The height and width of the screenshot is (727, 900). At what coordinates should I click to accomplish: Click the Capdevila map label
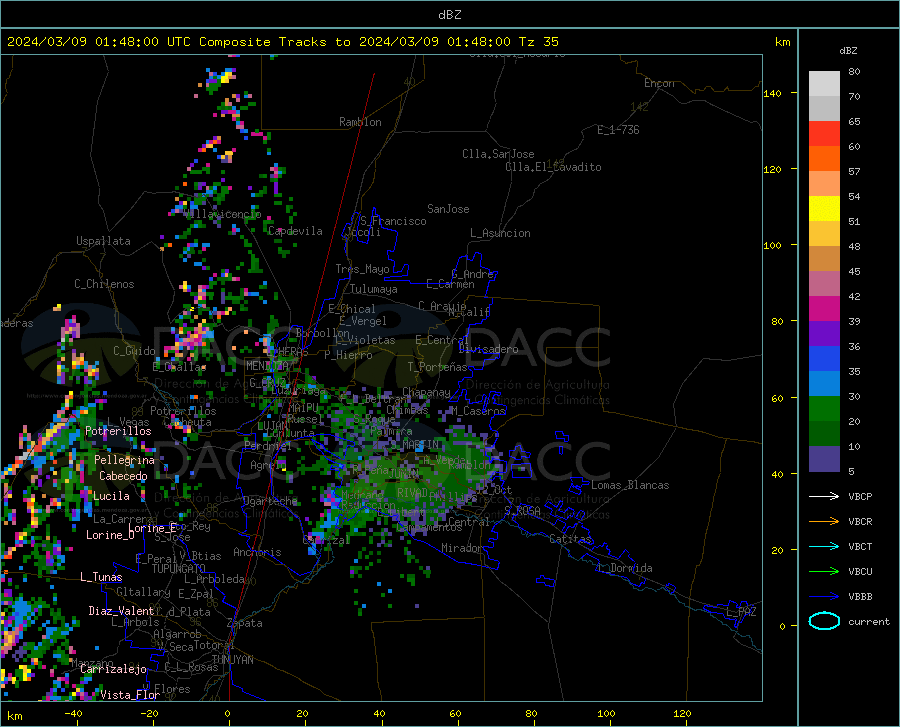[295, 231]
